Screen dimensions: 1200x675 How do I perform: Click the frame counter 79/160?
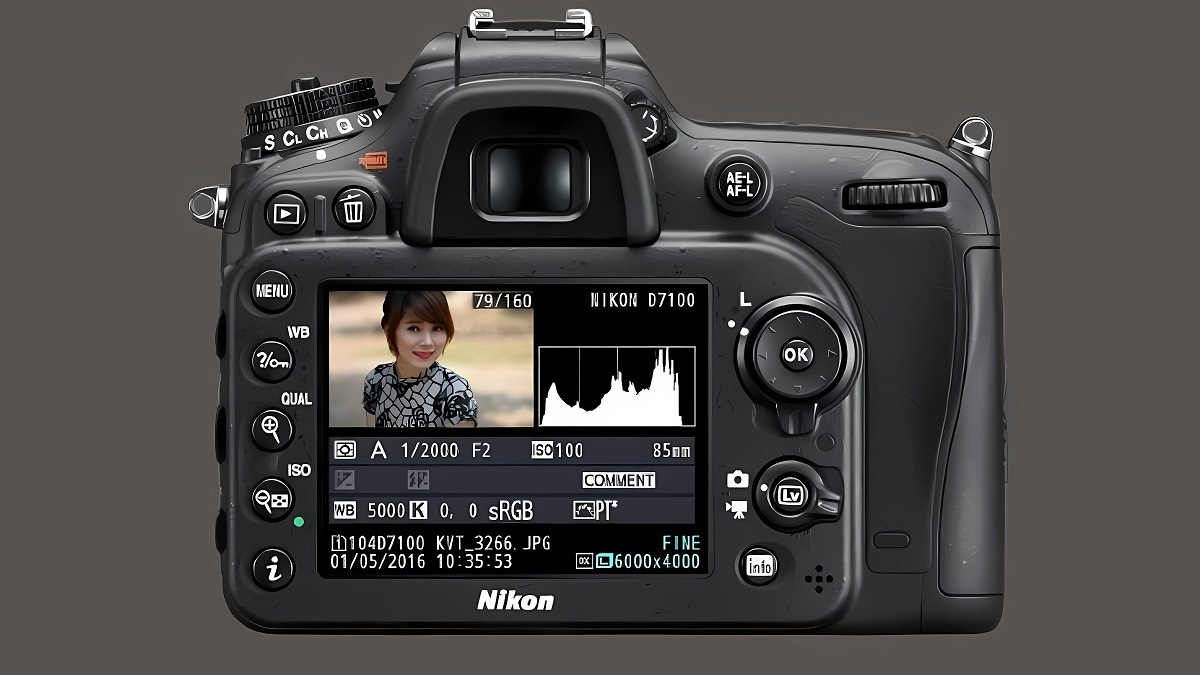[x=502, y=300]
